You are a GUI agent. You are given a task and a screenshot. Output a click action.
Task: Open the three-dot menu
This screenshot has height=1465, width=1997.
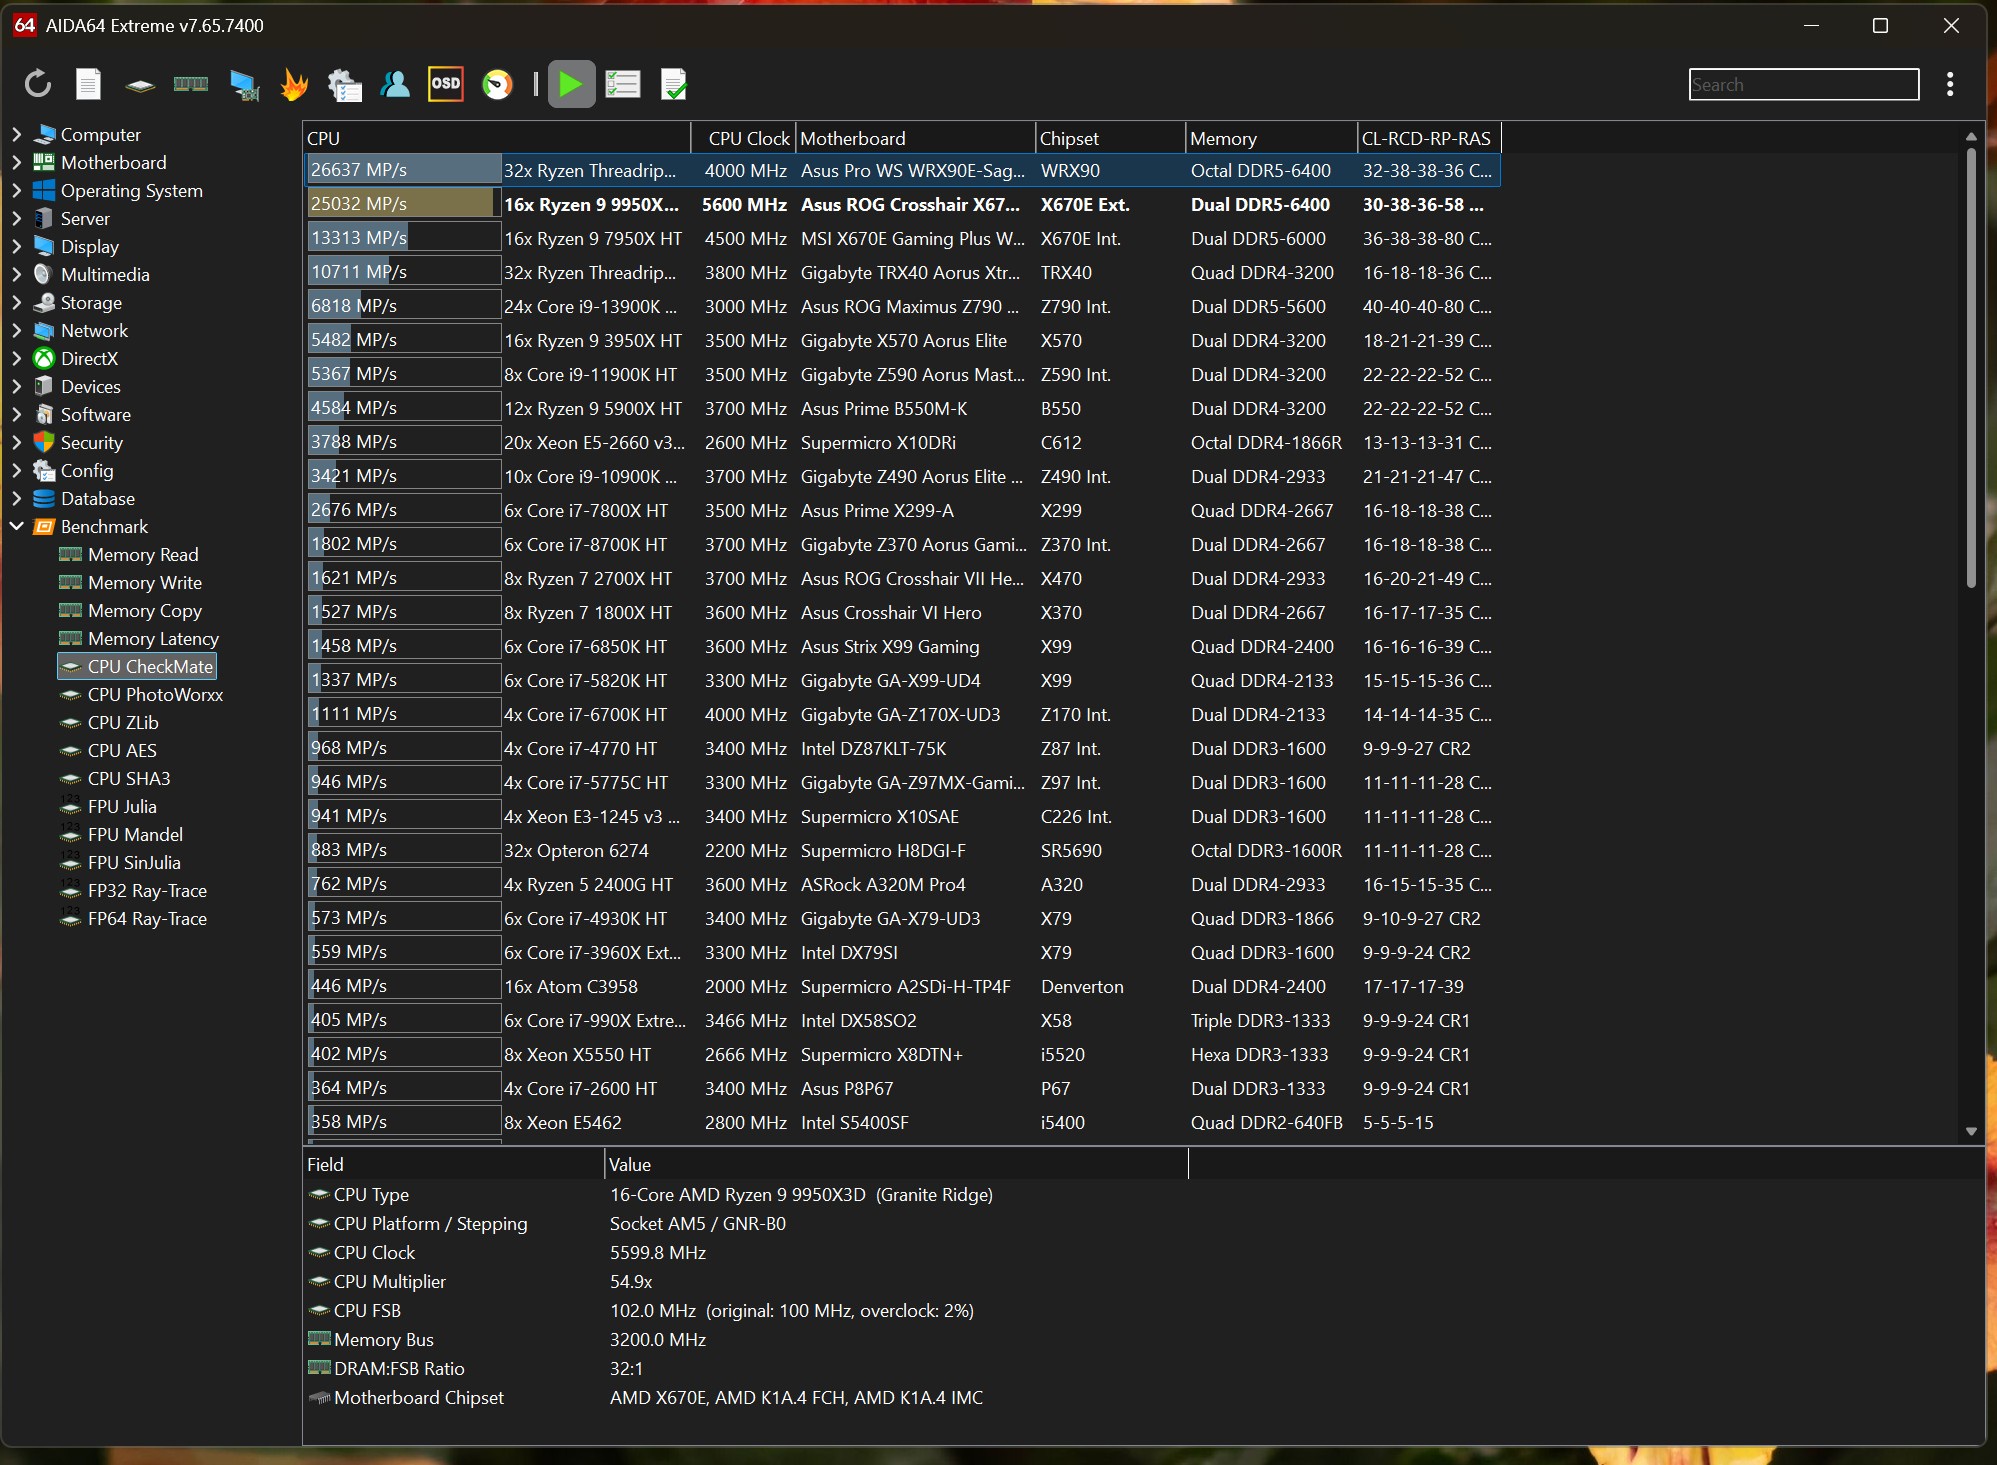[1949, 84]
